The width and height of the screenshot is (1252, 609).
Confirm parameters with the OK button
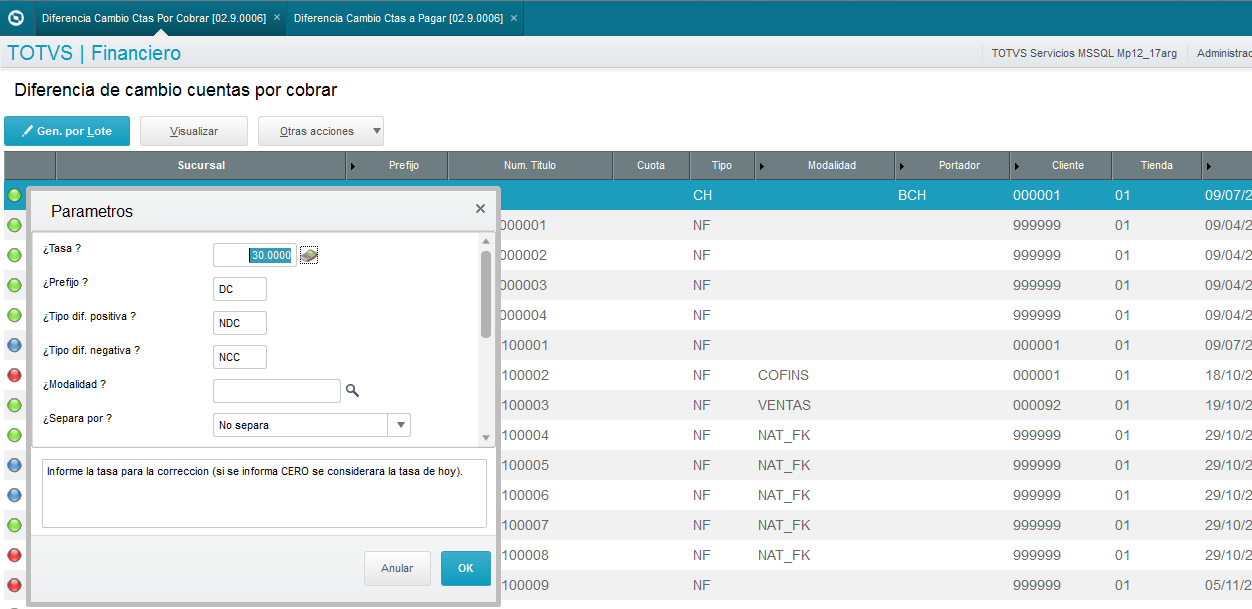[466, 568]
